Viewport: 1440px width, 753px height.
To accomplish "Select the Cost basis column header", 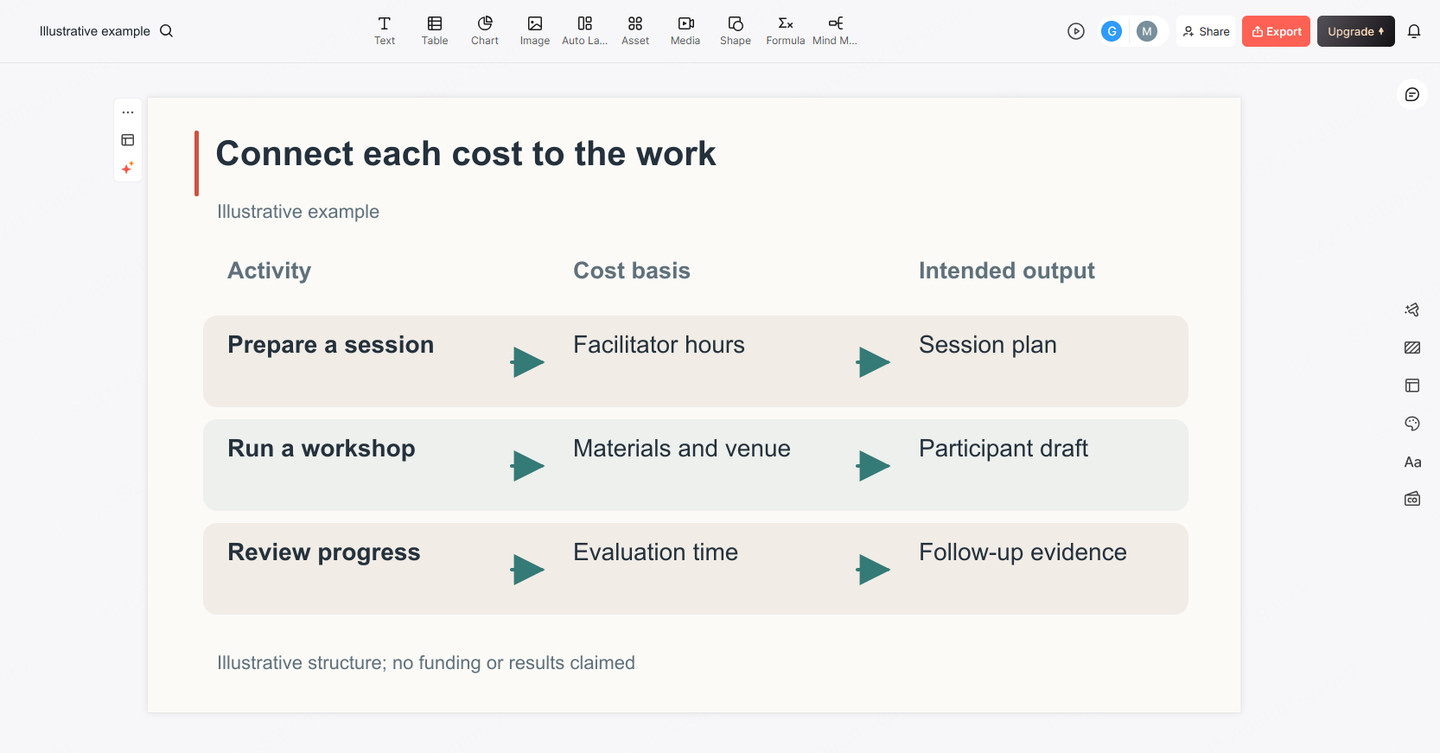I will 632,270.
